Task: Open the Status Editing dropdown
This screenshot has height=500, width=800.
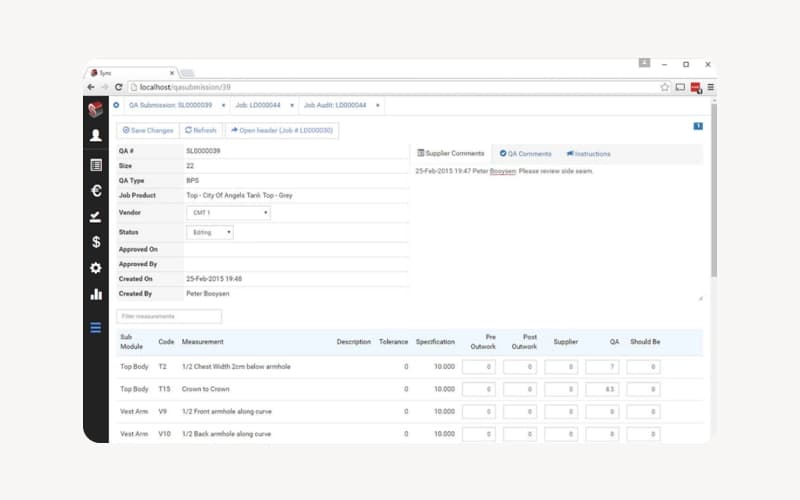Action: (210, 232)
